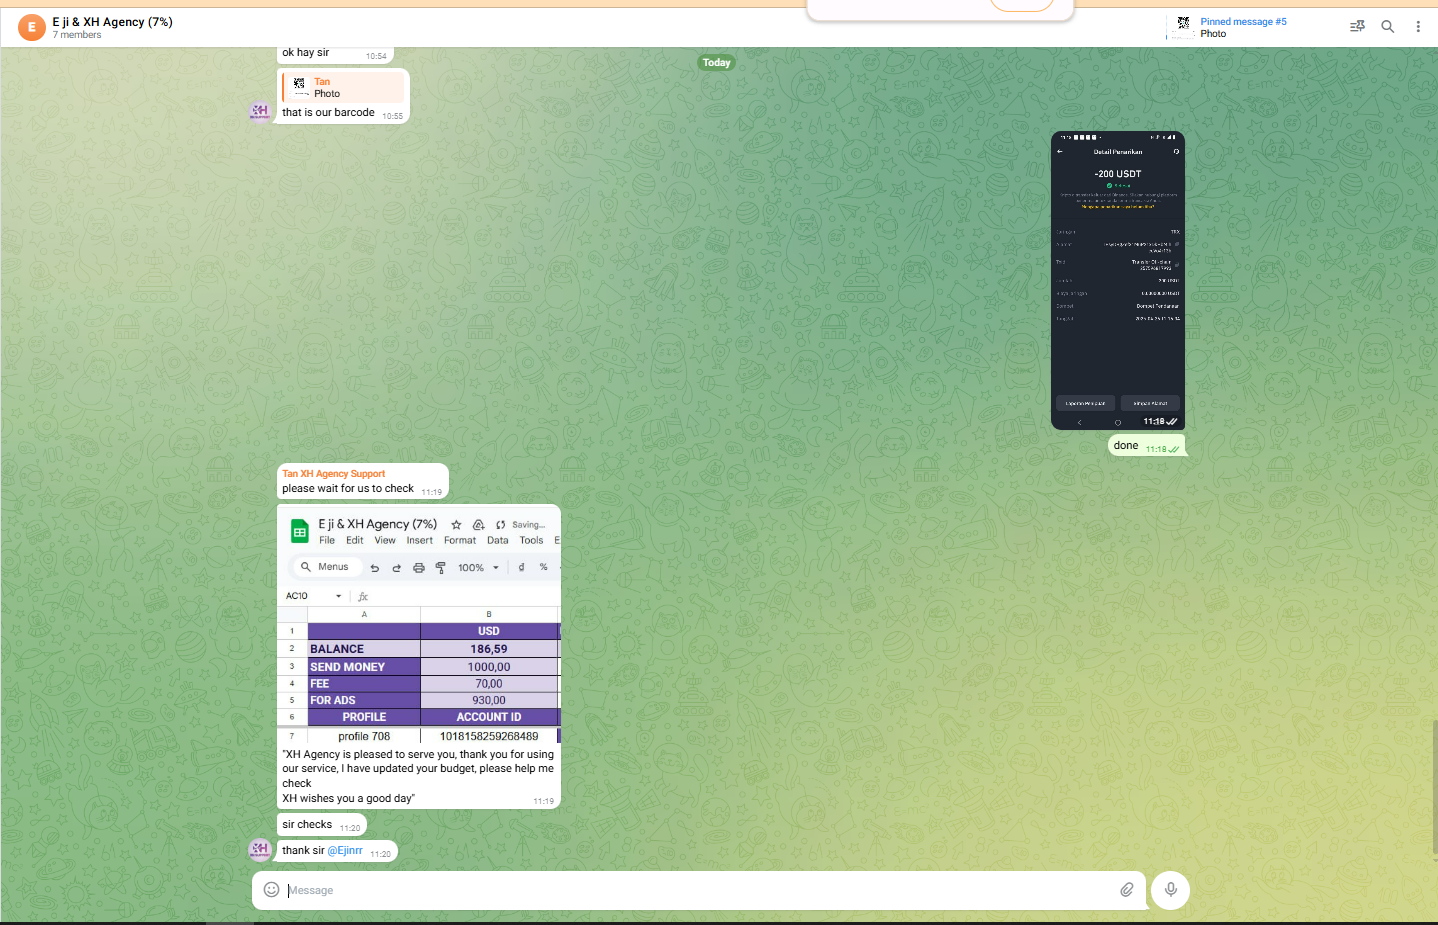Jump to Pinned message #5
Image resolution: width=1438 pixels, height=925 pixels.
(x=1243, y=22)
